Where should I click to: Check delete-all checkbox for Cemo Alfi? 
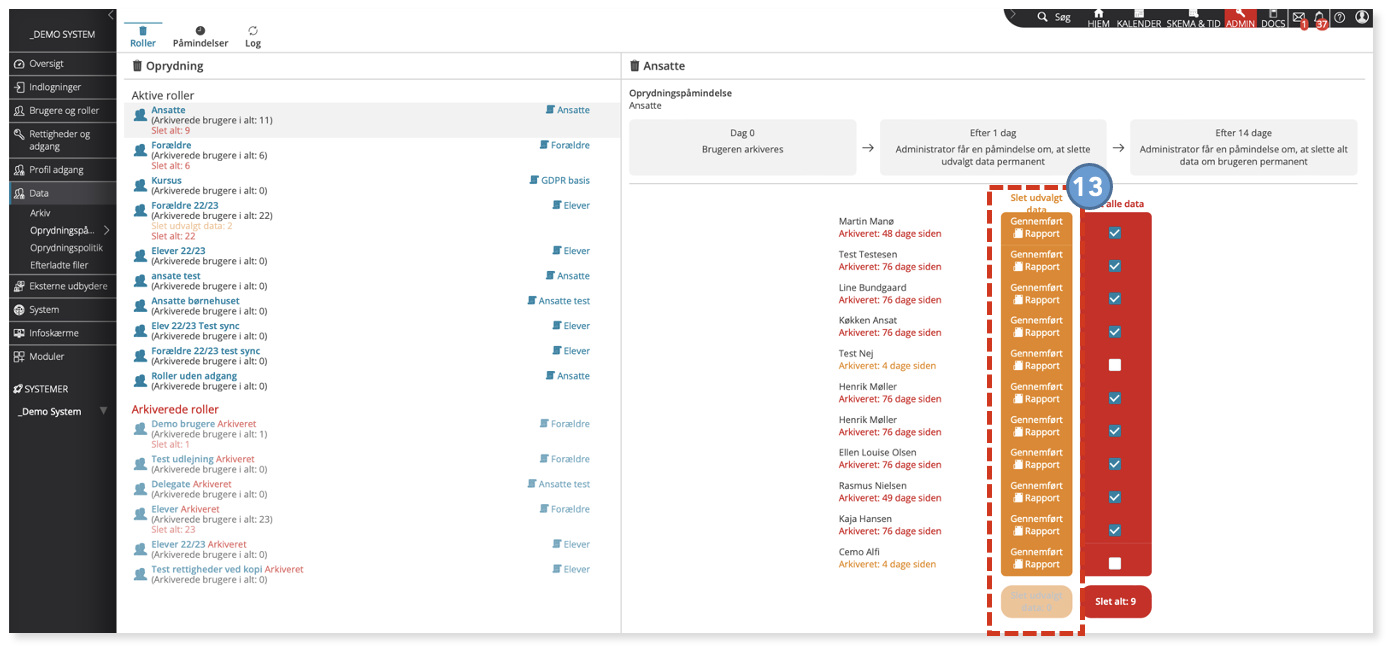coord(1115,563)
